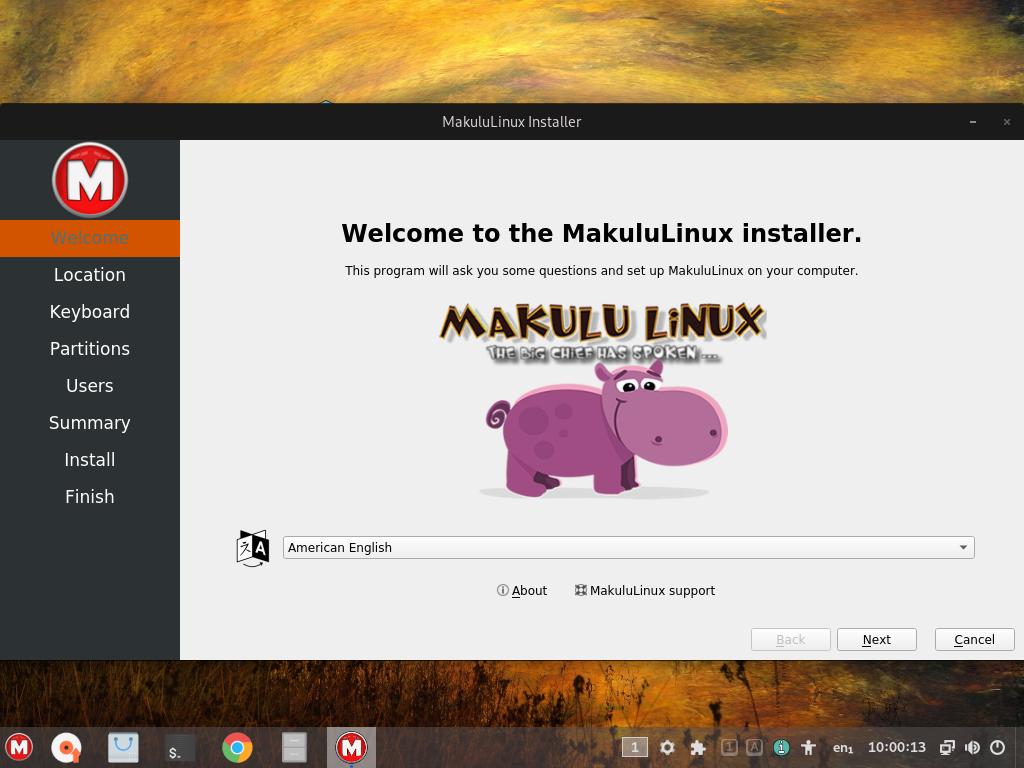Click the language translation icon

(x=253, y=548)
